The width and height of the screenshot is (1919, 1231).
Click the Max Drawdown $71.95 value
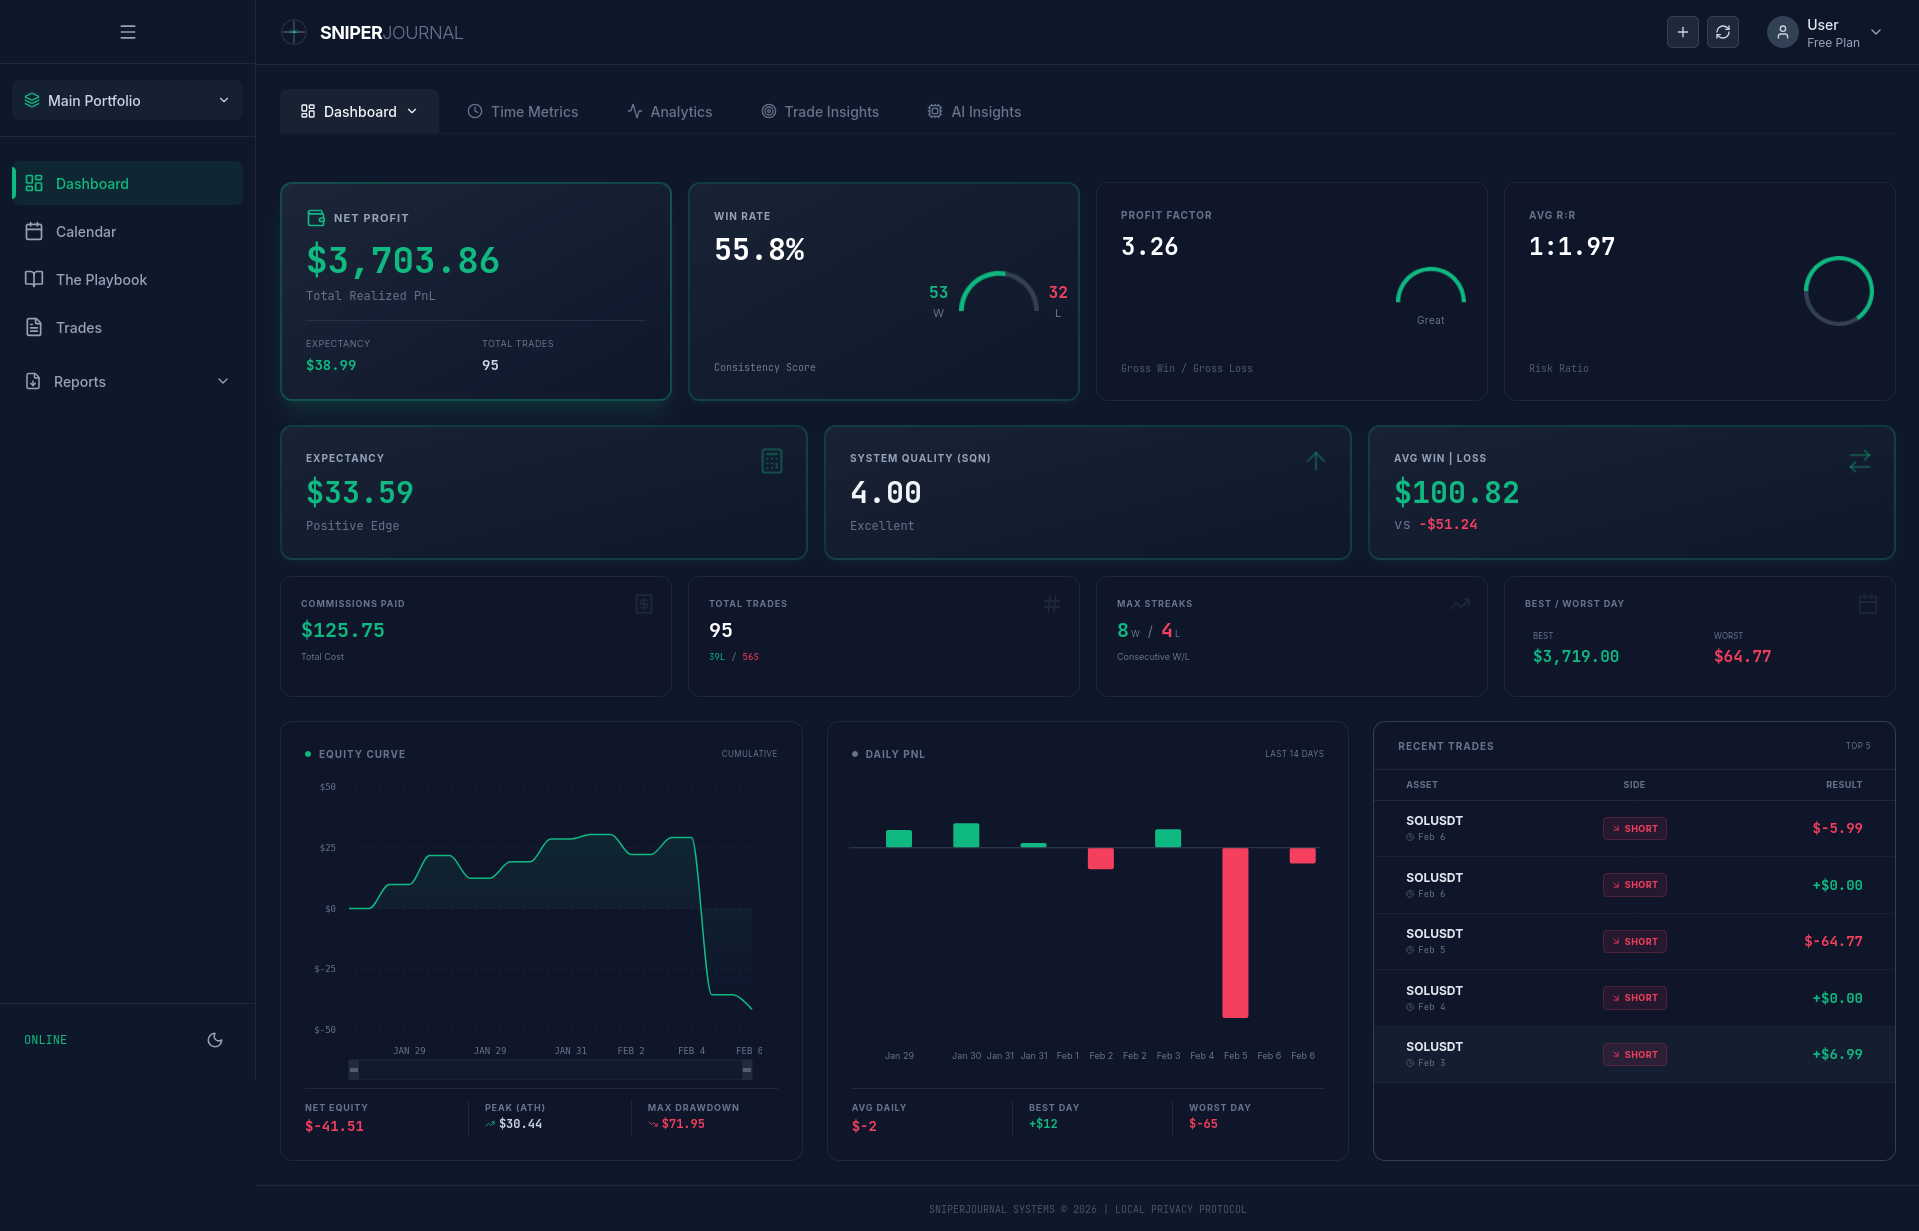pos(683,1124)
